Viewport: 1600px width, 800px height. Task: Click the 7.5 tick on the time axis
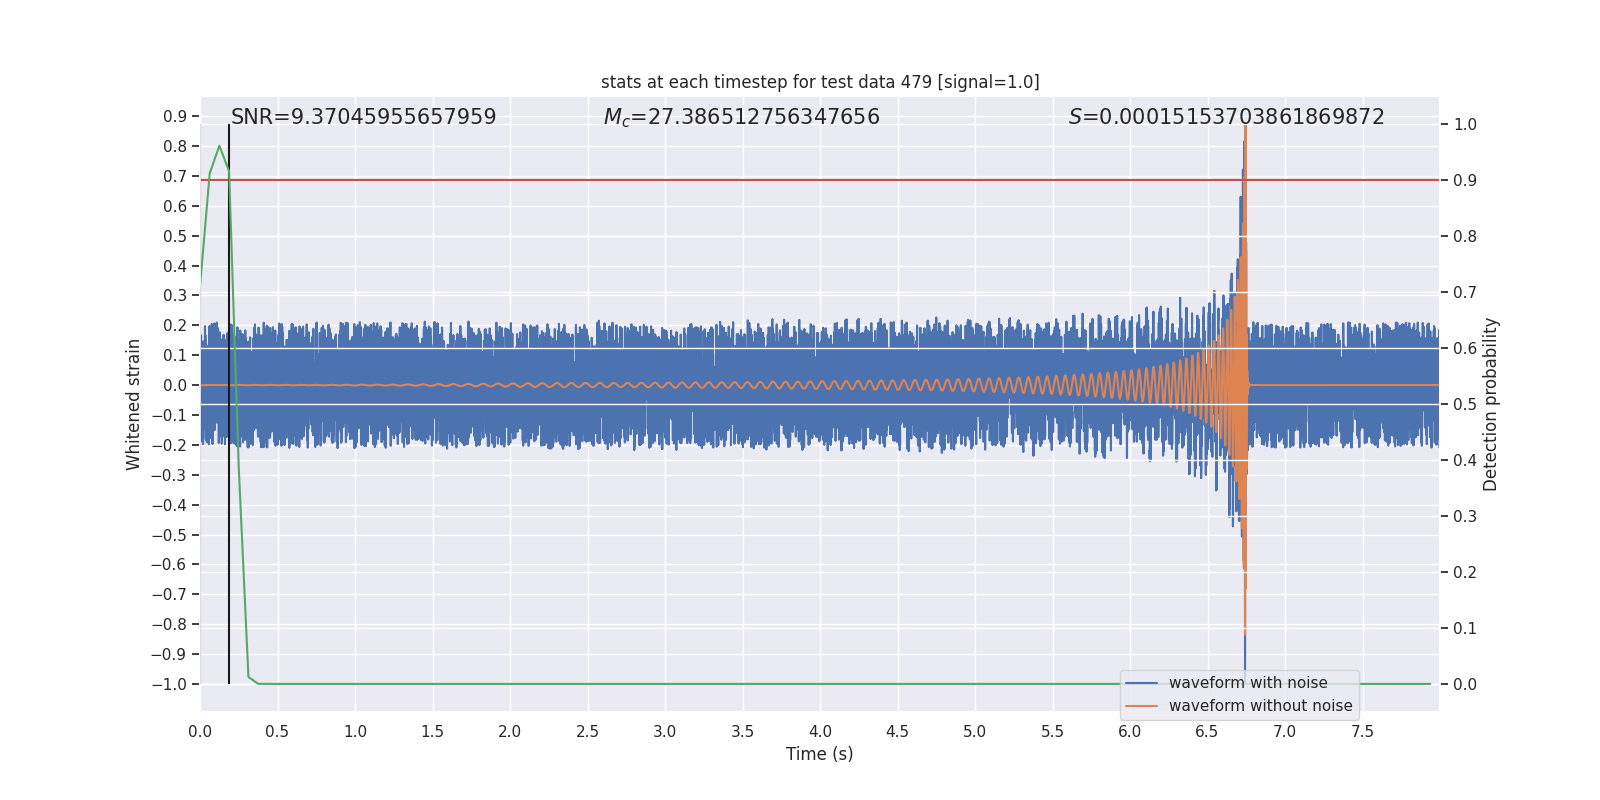(x=1362, y=731)
